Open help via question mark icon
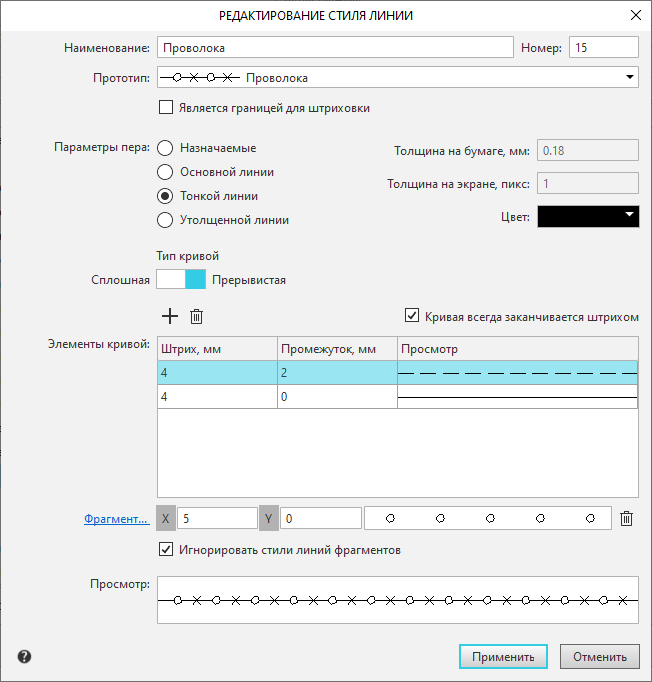The height and width of the screenshot is (682, 652). (24, 657)
